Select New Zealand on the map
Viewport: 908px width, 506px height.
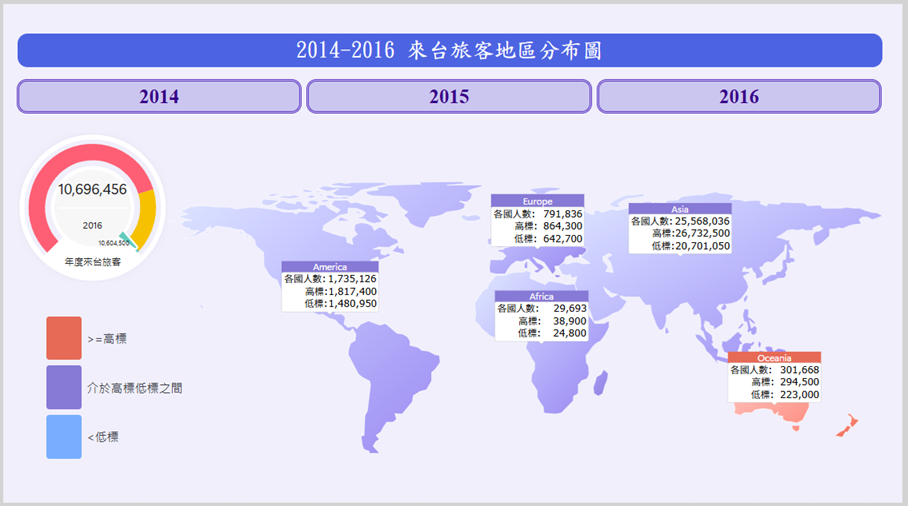[x=843, y=424]
